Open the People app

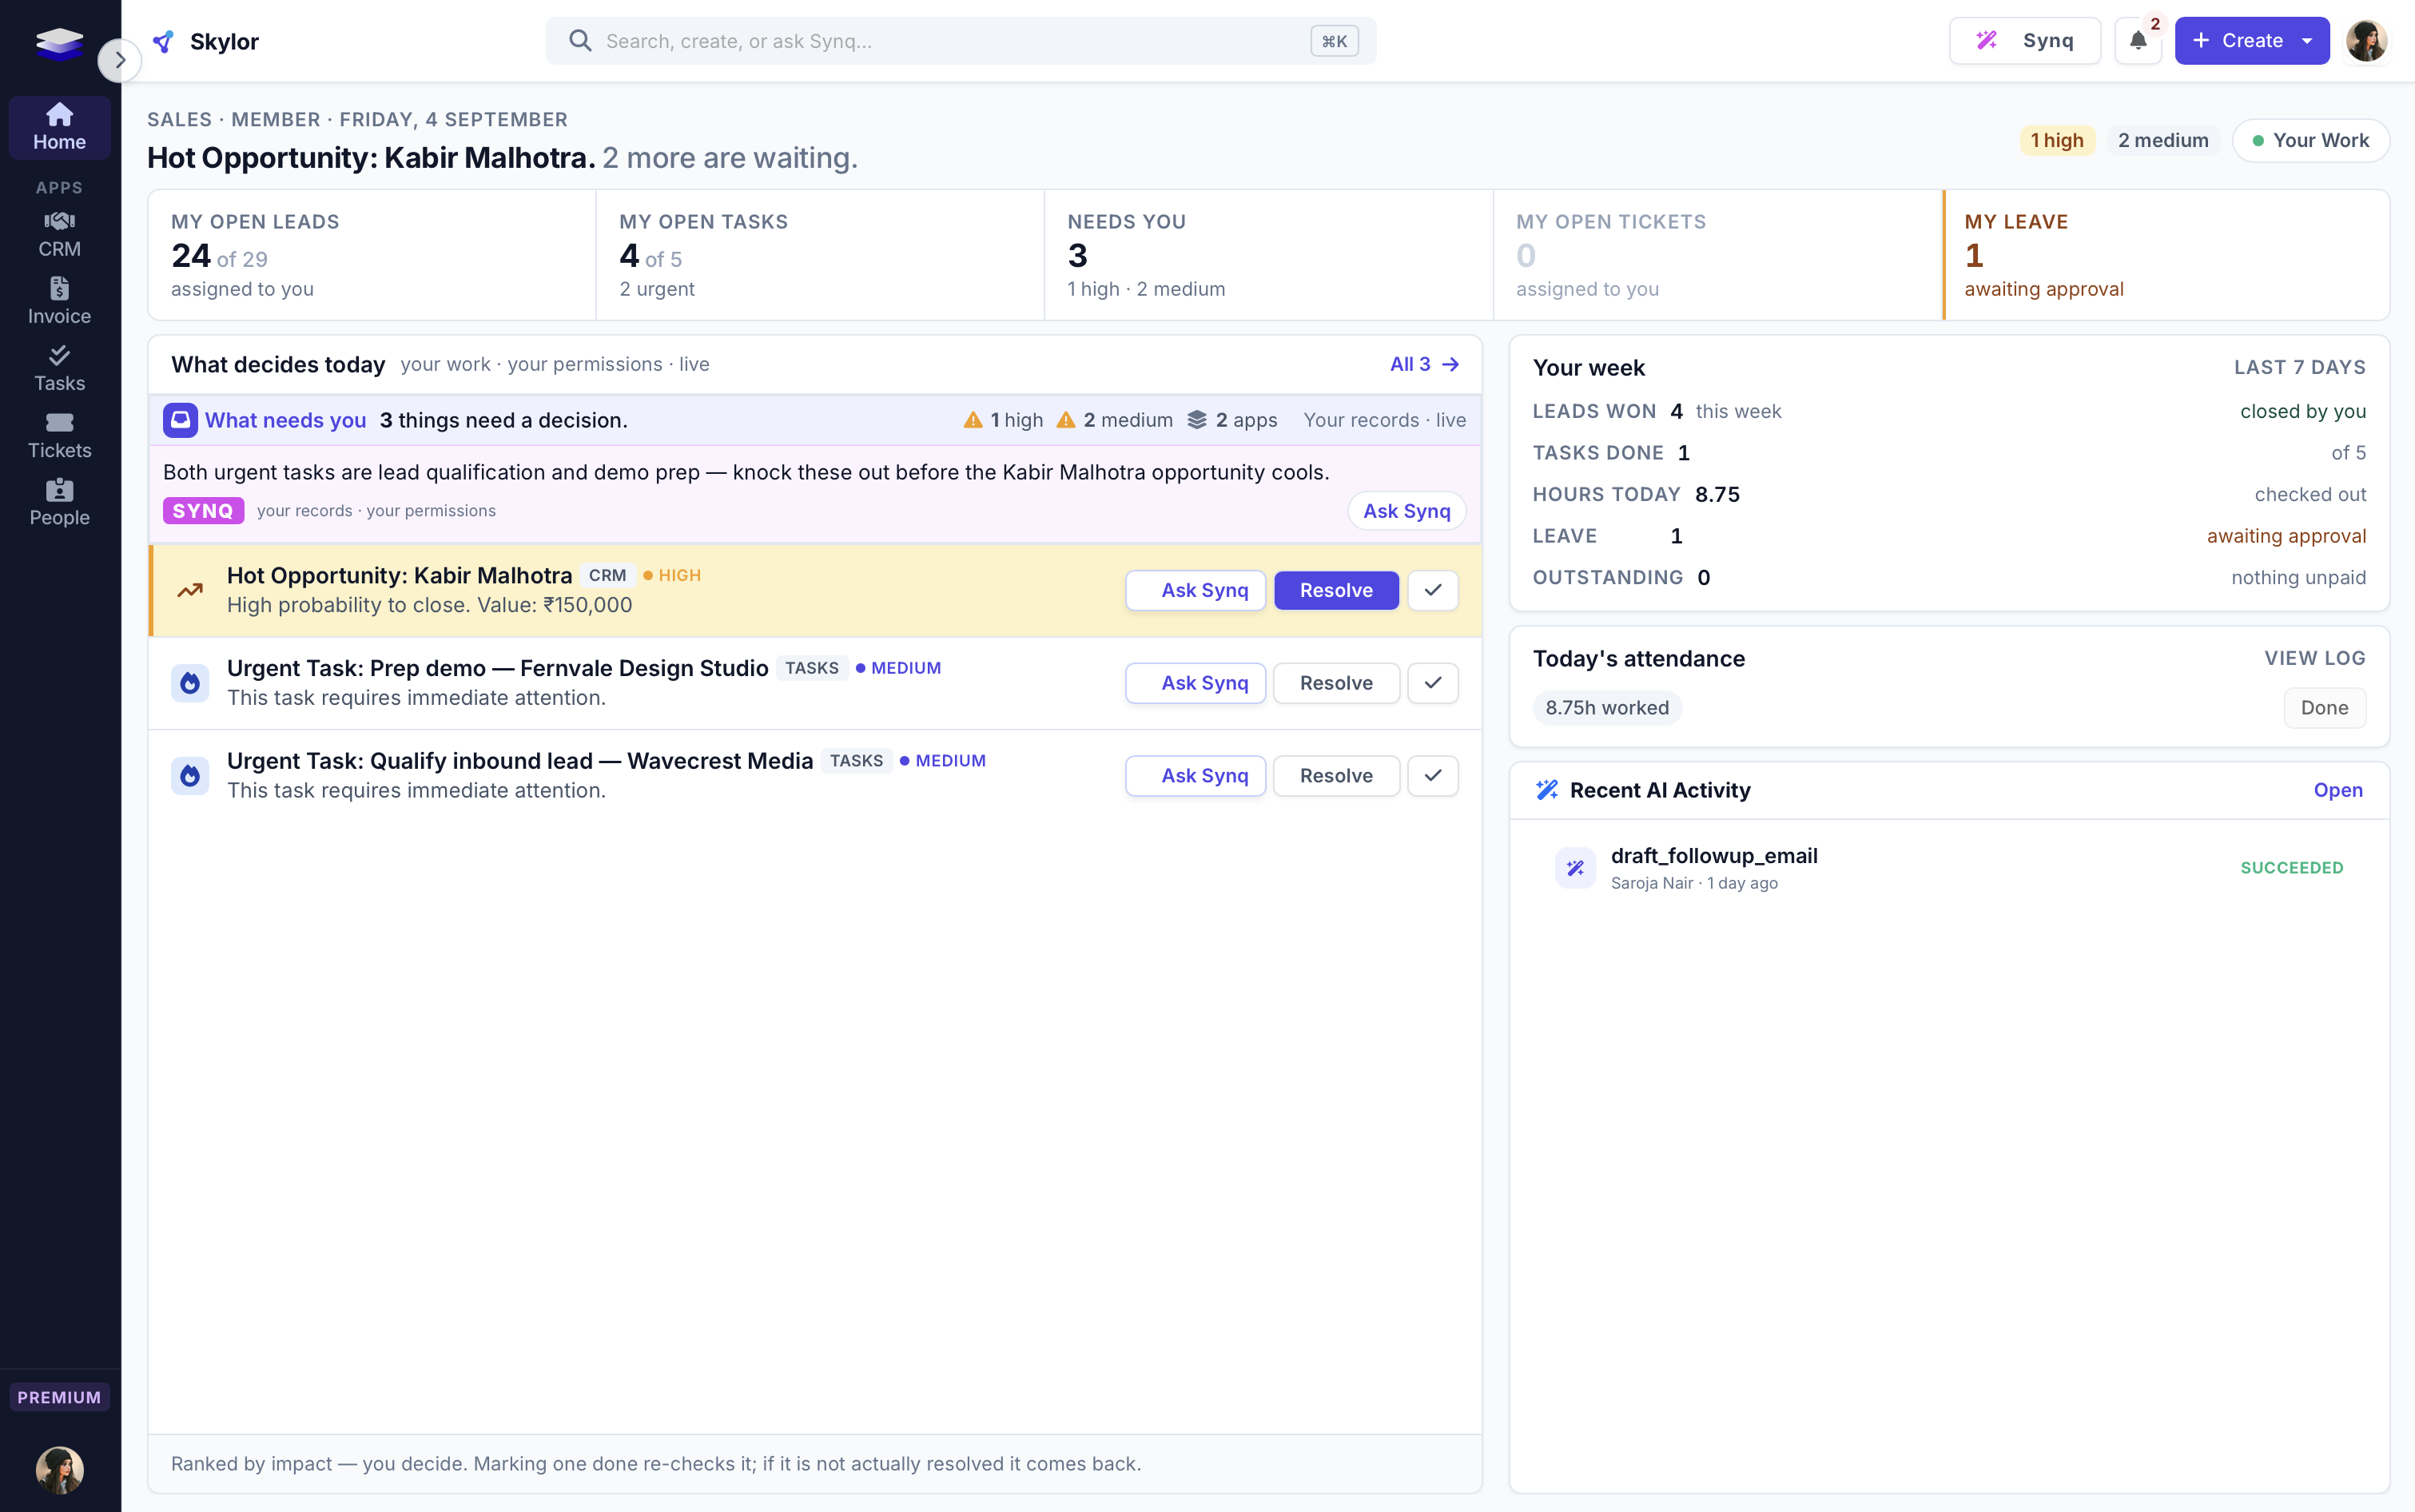click(x=59, y=502)
